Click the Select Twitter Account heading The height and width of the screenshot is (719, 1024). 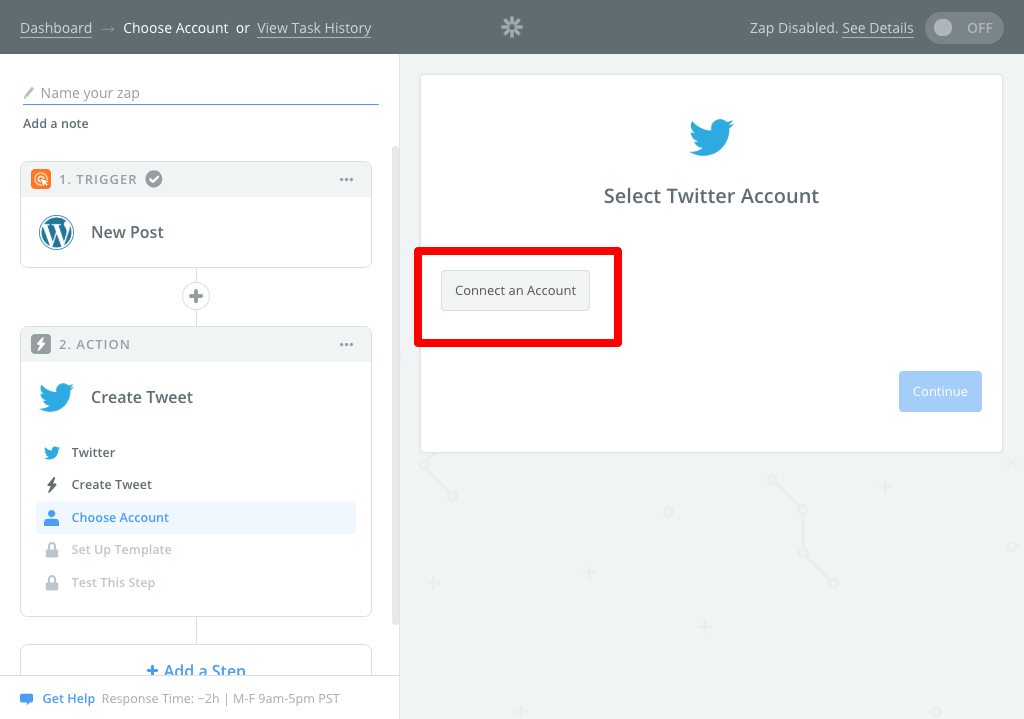point(711,196)
